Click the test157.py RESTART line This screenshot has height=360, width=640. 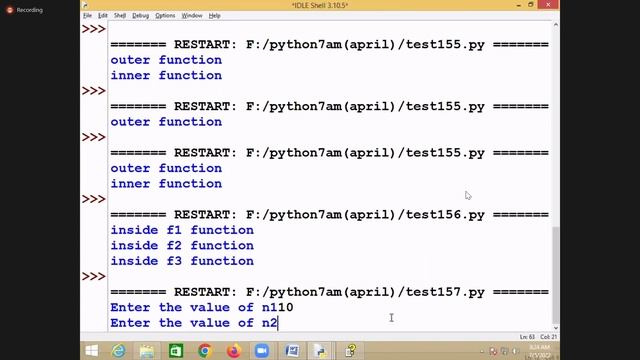(x=329, y=292)
